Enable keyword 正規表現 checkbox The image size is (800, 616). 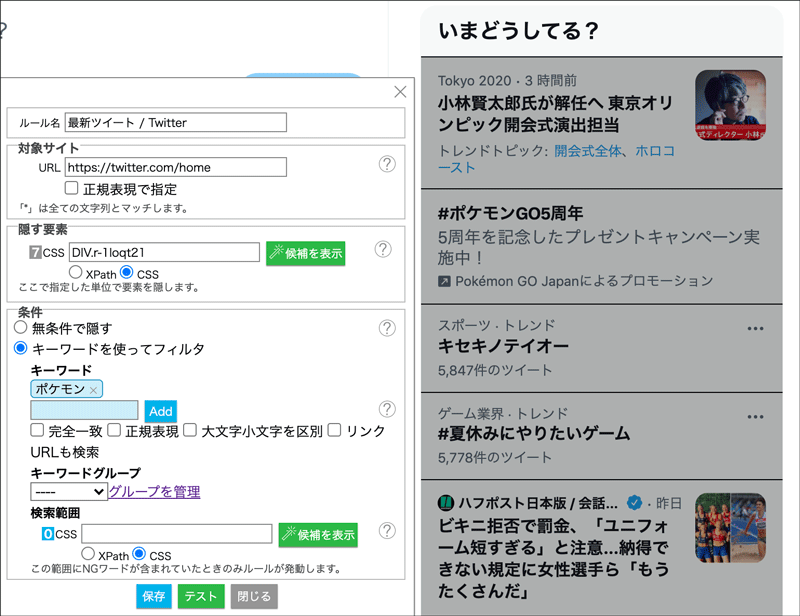click(x=114, y=430)
